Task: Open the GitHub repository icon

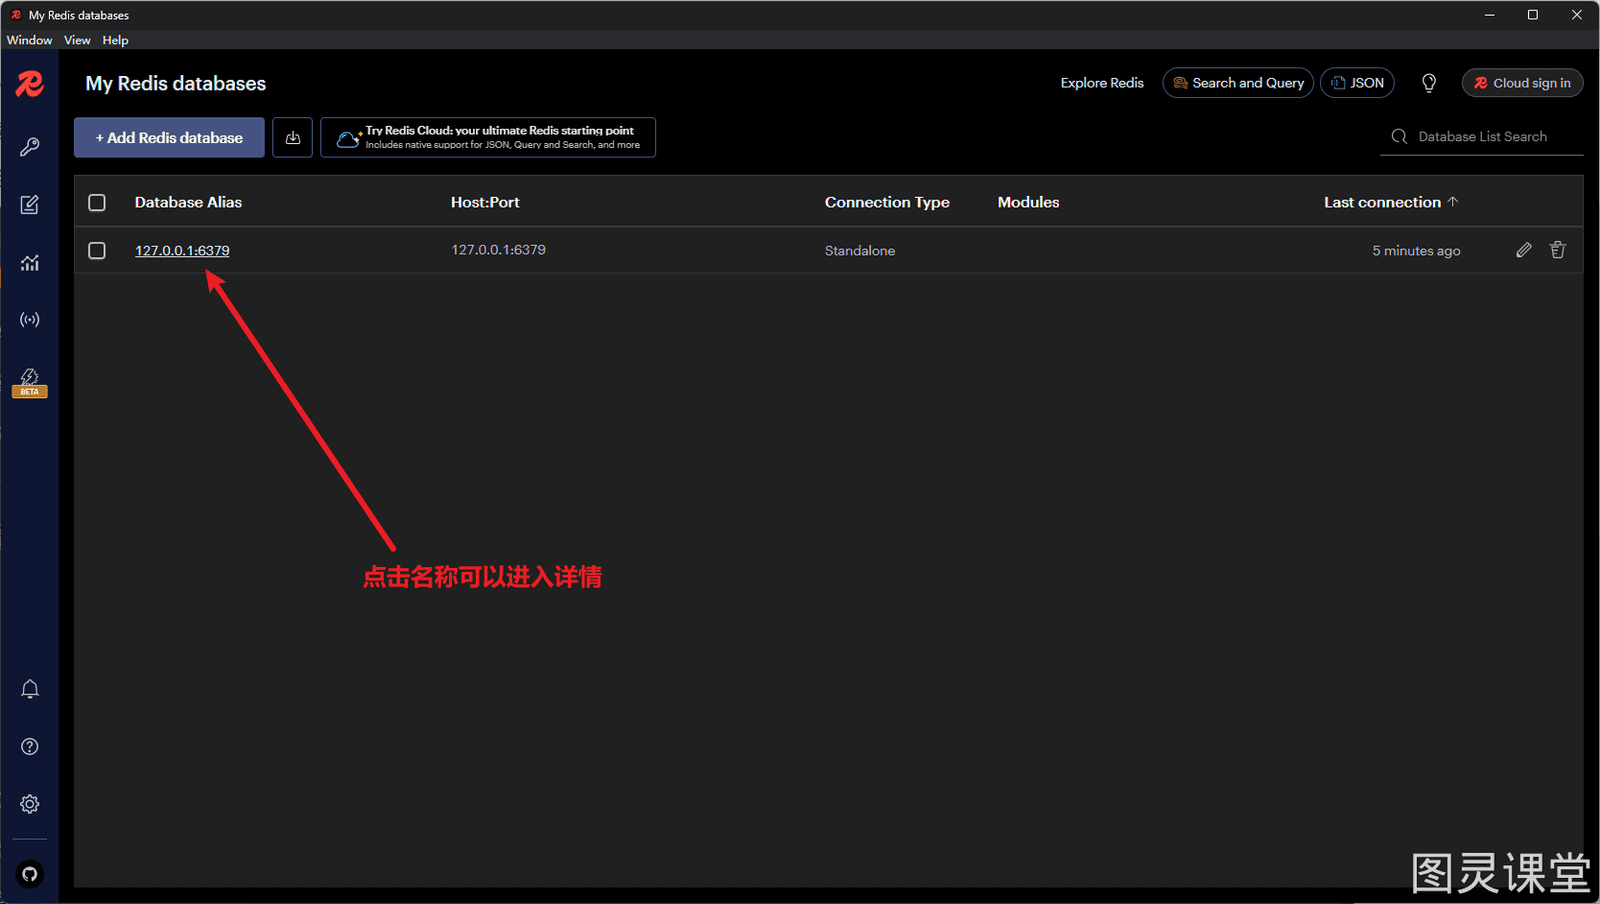Action: click(30, 874)
